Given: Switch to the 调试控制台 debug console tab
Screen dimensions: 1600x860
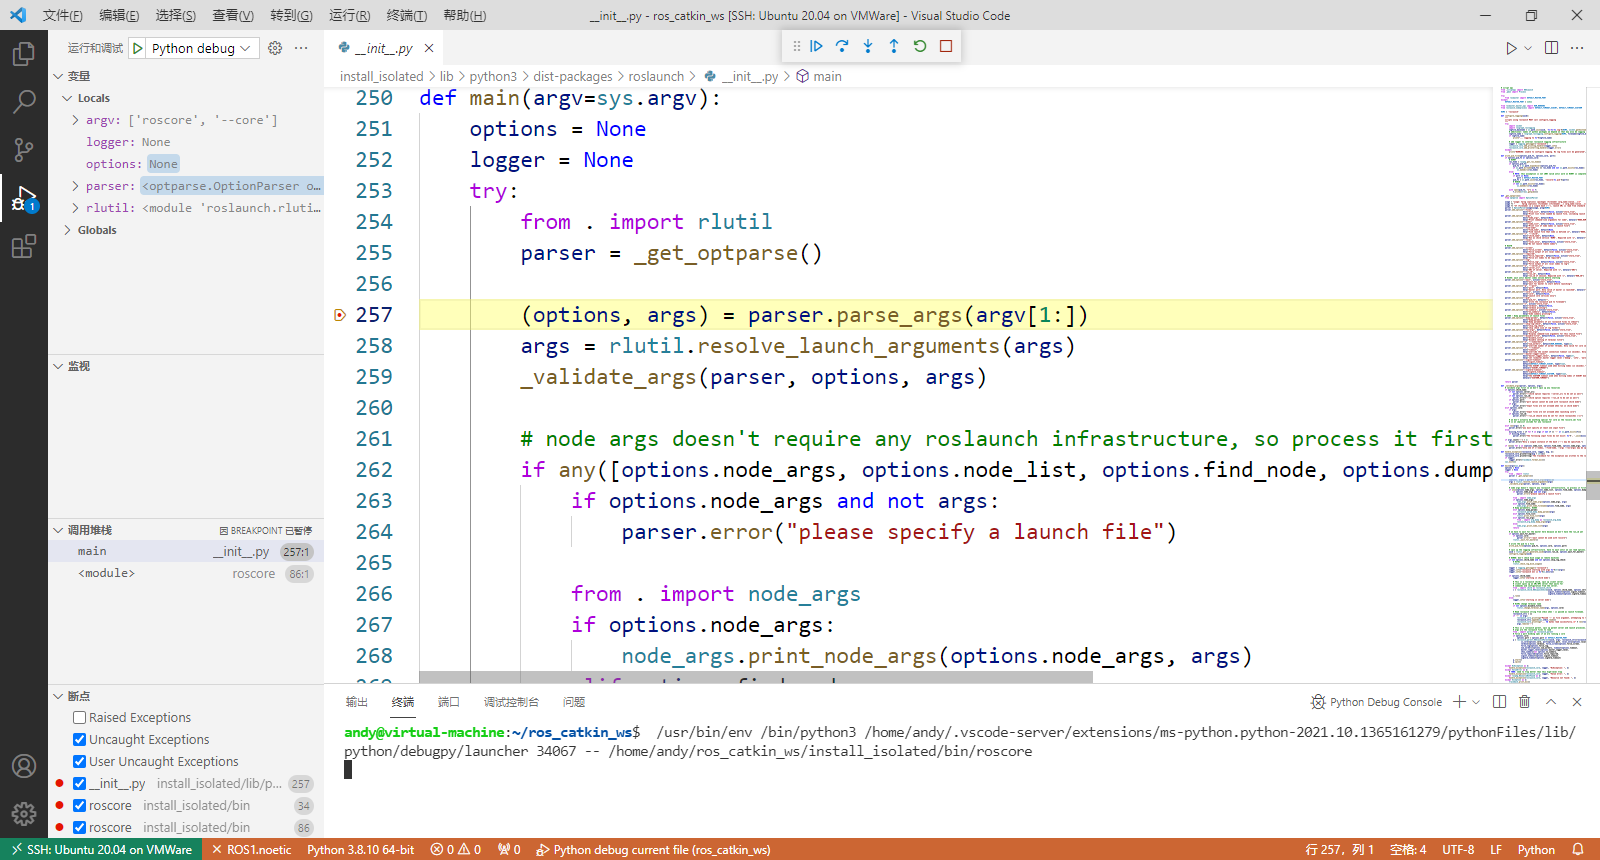Looking at the screenshot, I should pos(511,702).
